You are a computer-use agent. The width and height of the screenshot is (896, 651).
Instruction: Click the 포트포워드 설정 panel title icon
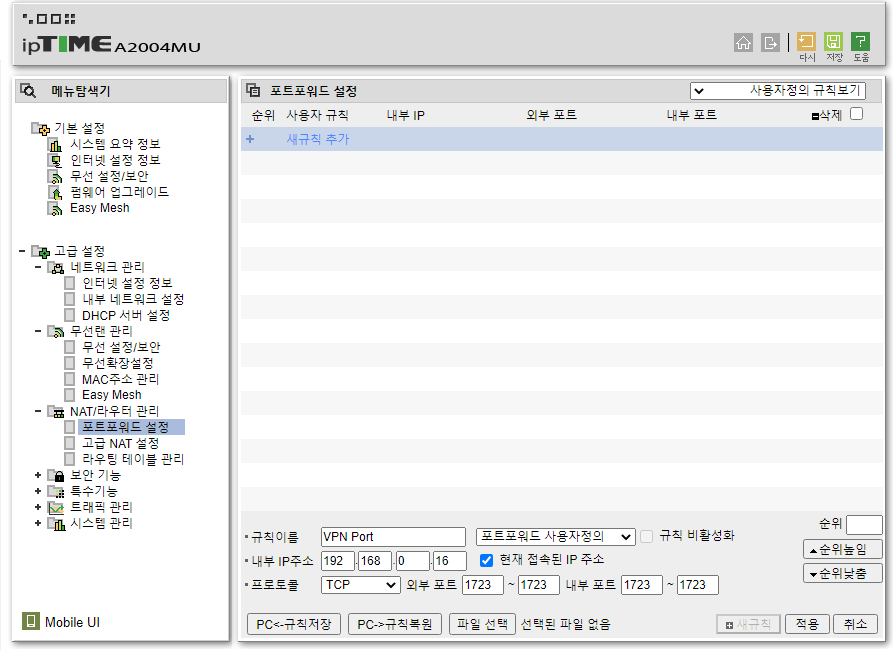pyautogui.click(x=253, y=90)
